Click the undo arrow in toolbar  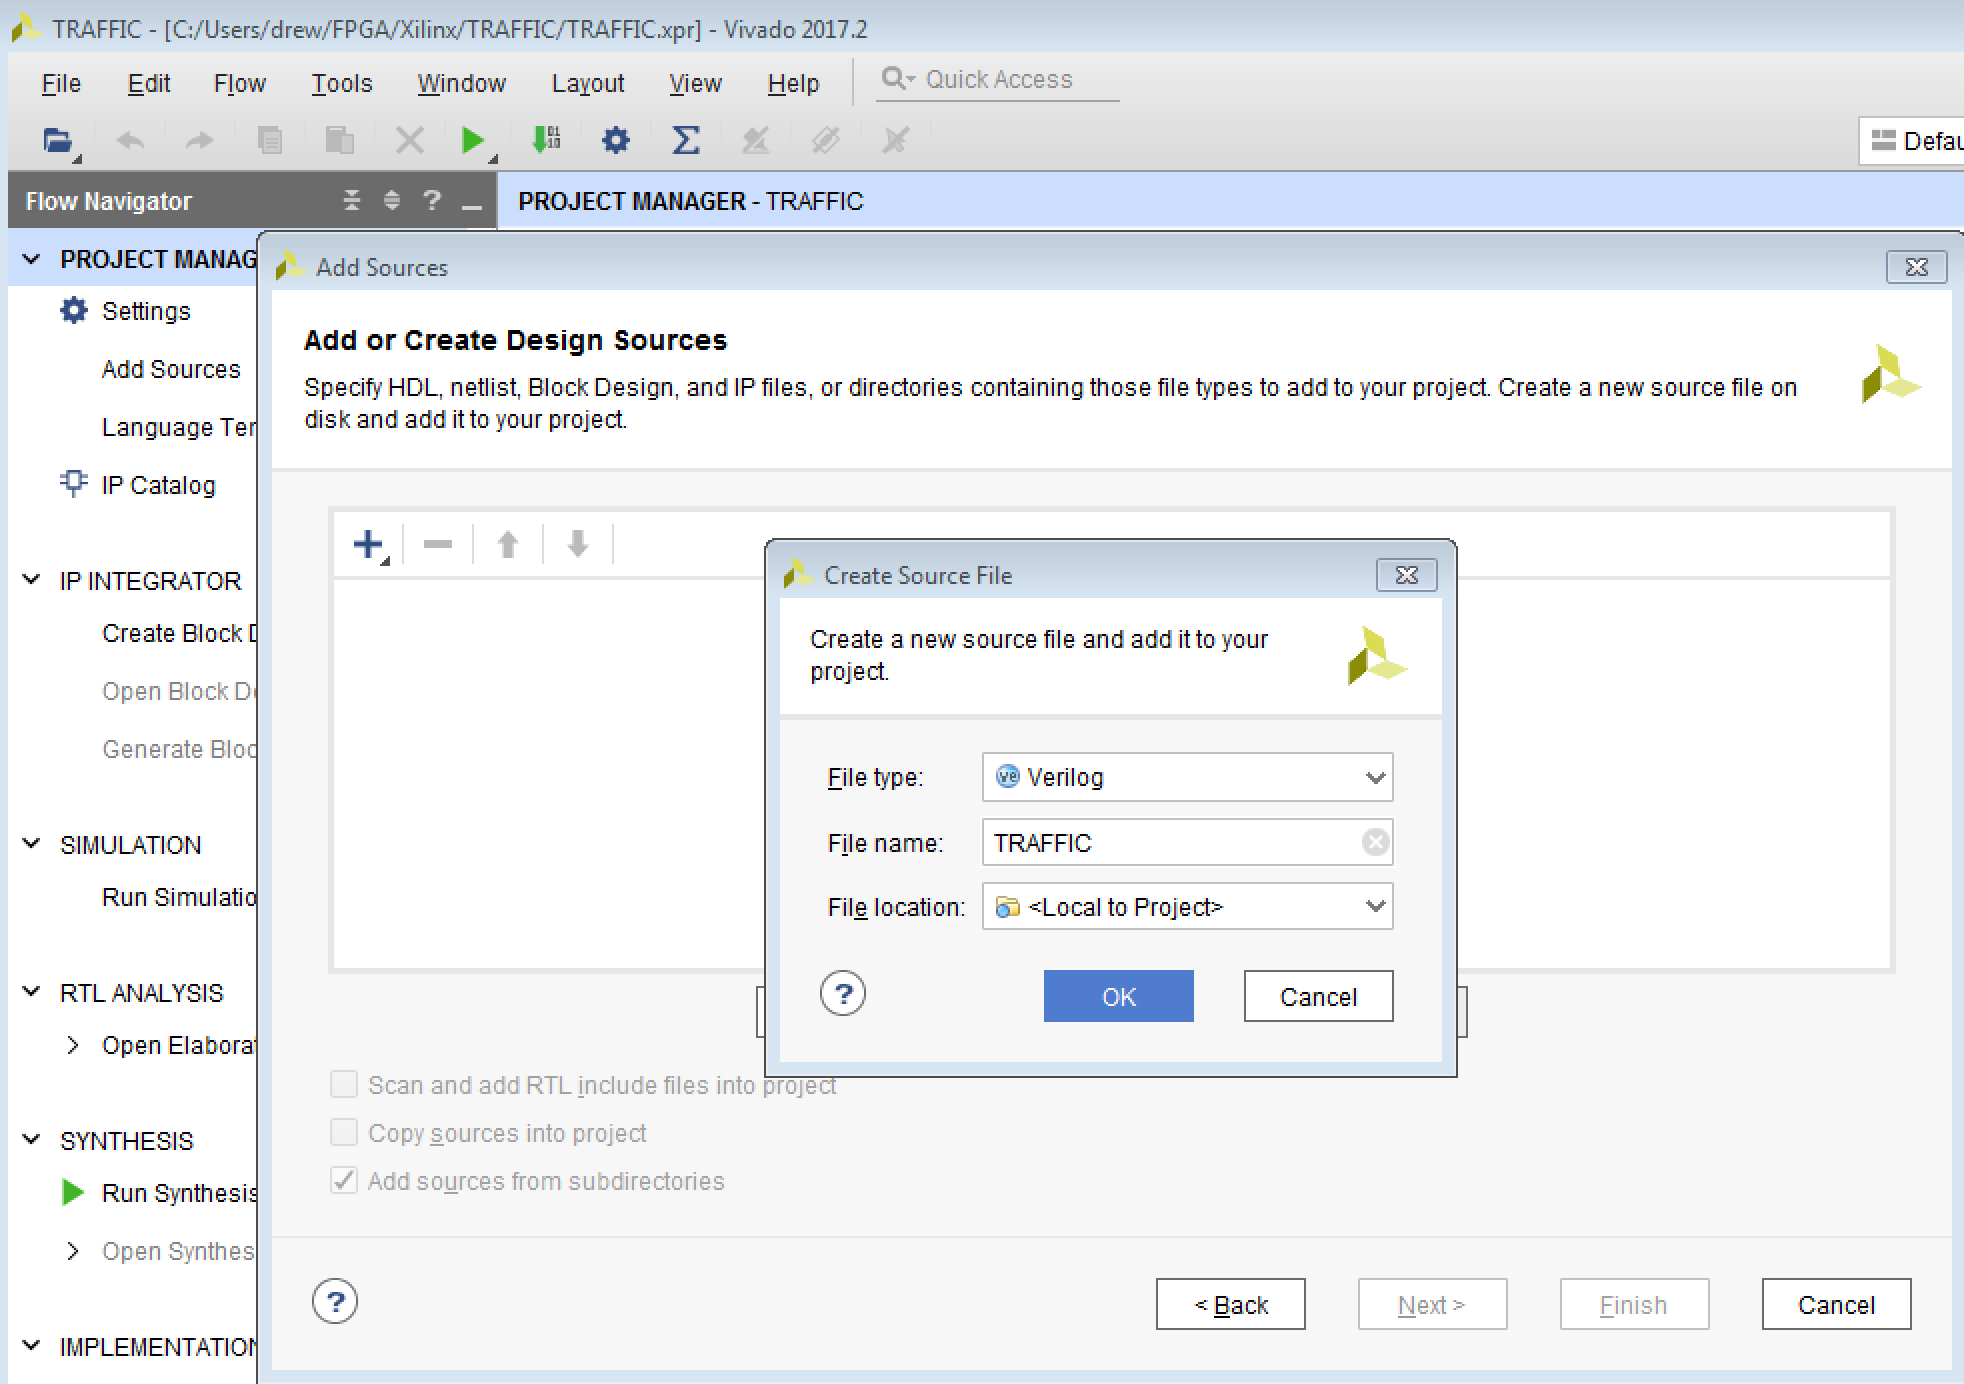[130, 140]
